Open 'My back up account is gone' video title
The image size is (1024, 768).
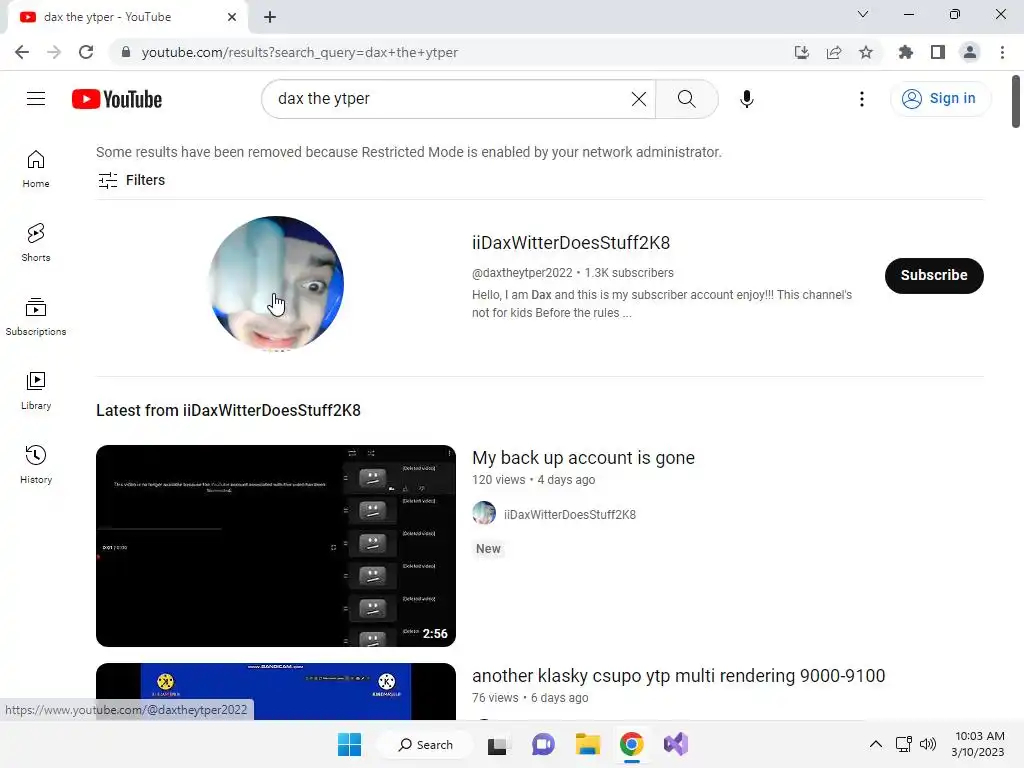583,458
